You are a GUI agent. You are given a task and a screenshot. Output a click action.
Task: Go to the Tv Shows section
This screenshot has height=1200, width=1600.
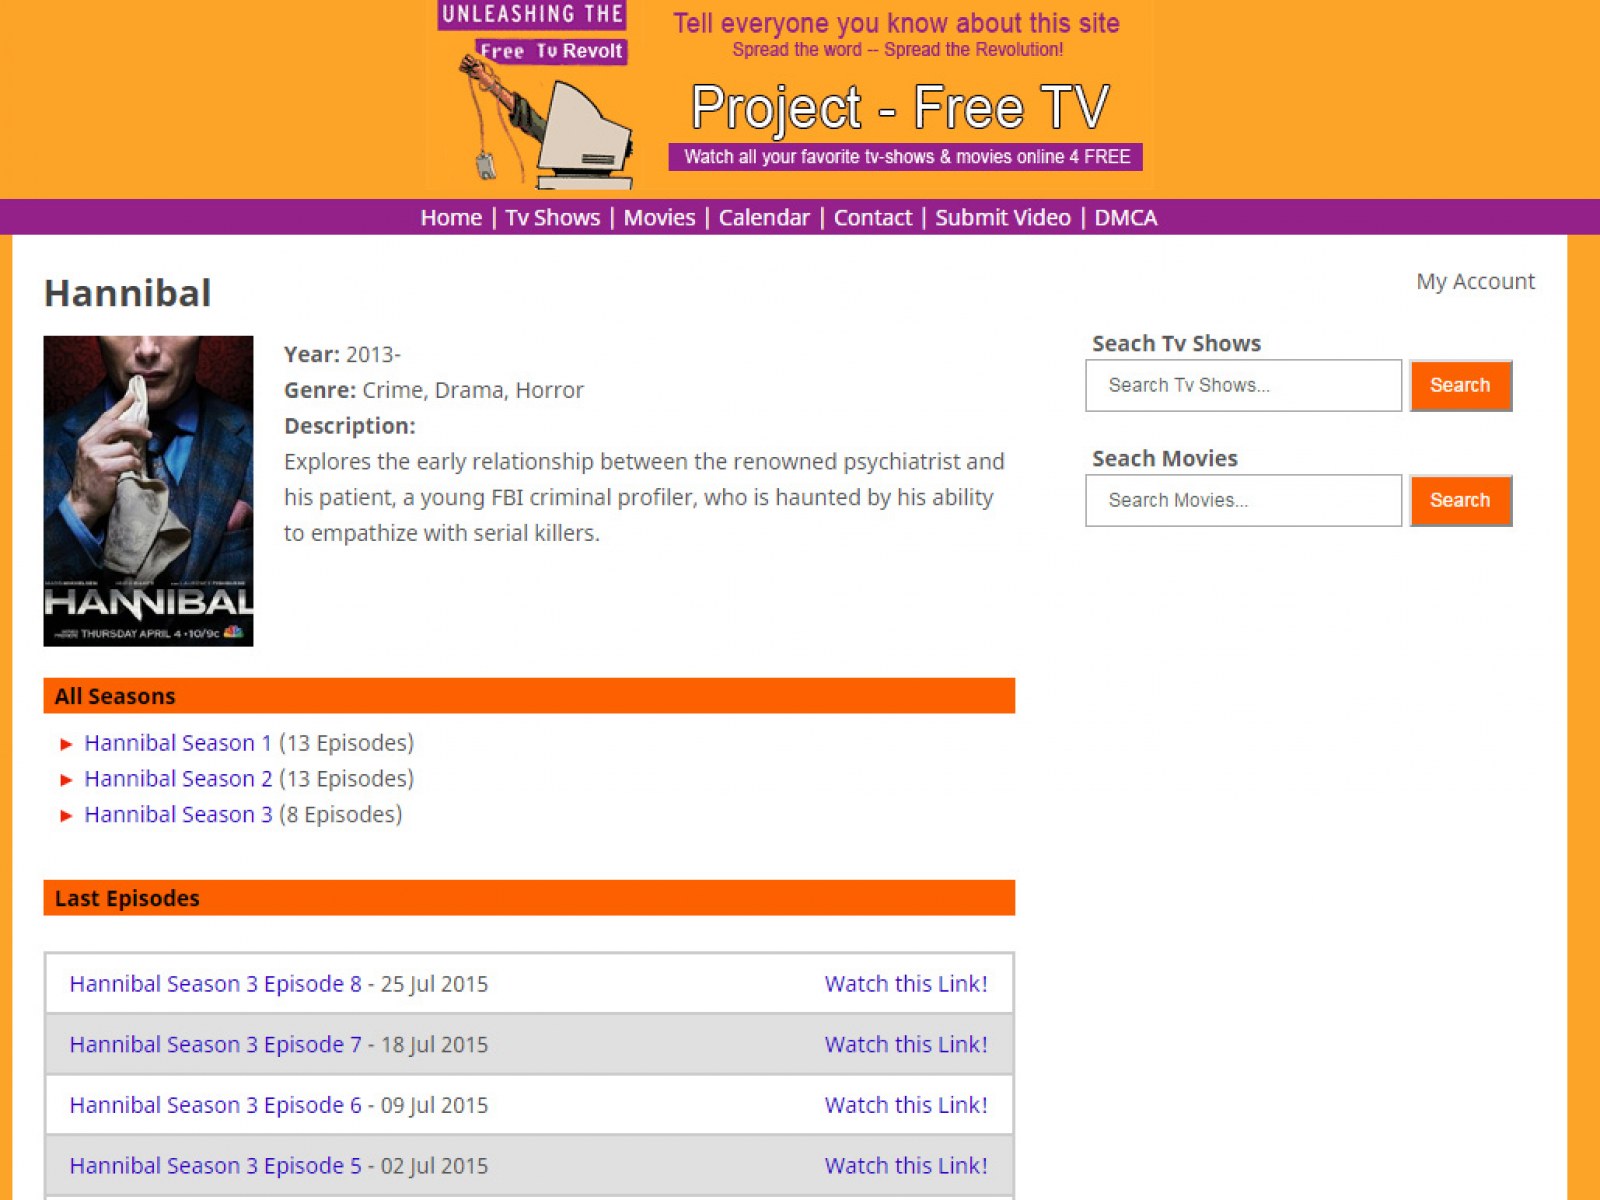[551, 217]
